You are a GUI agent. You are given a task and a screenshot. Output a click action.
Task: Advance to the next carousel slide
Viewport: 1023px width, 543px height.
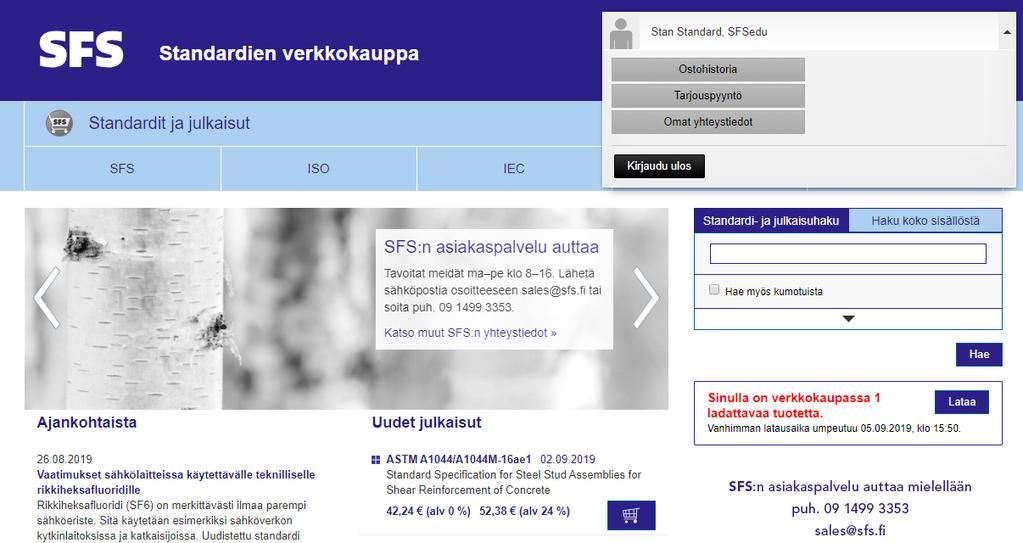646,297
